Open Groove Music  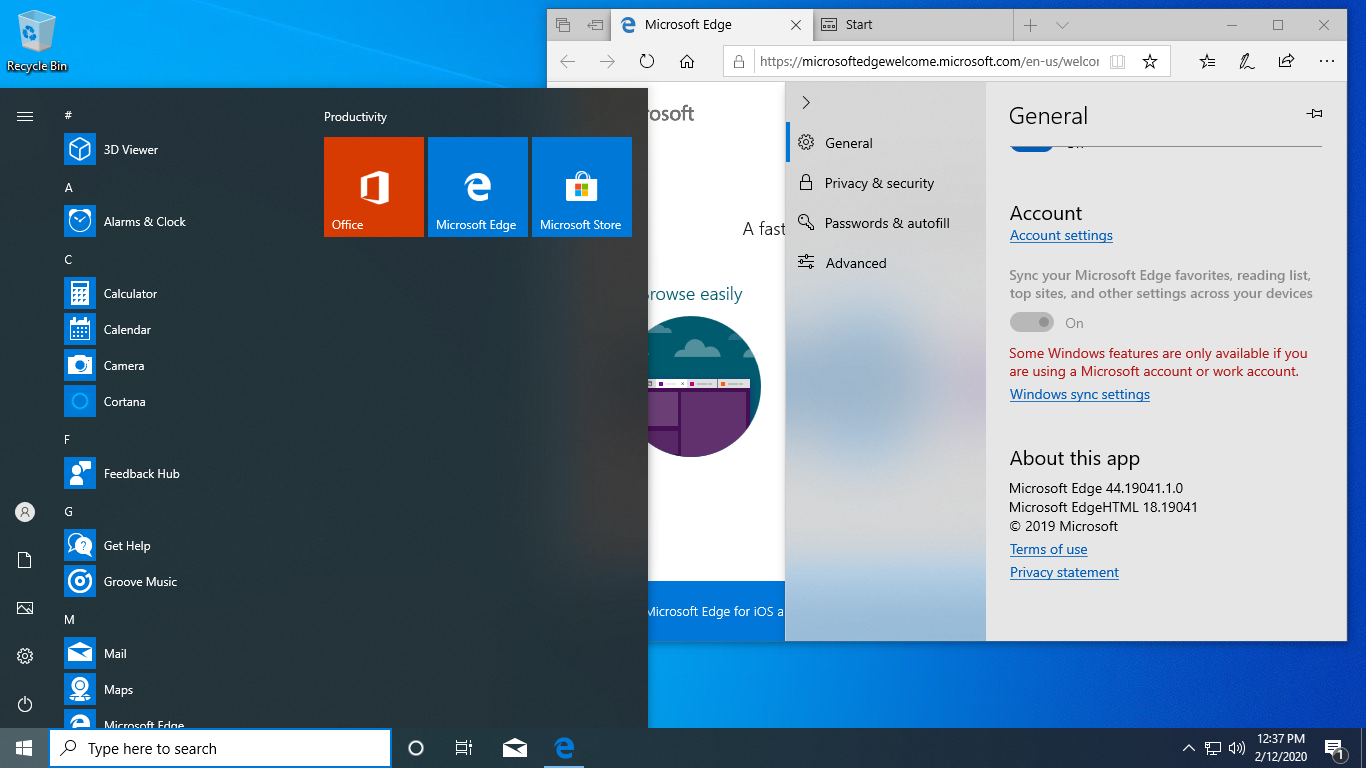click(x=180, y=582)
